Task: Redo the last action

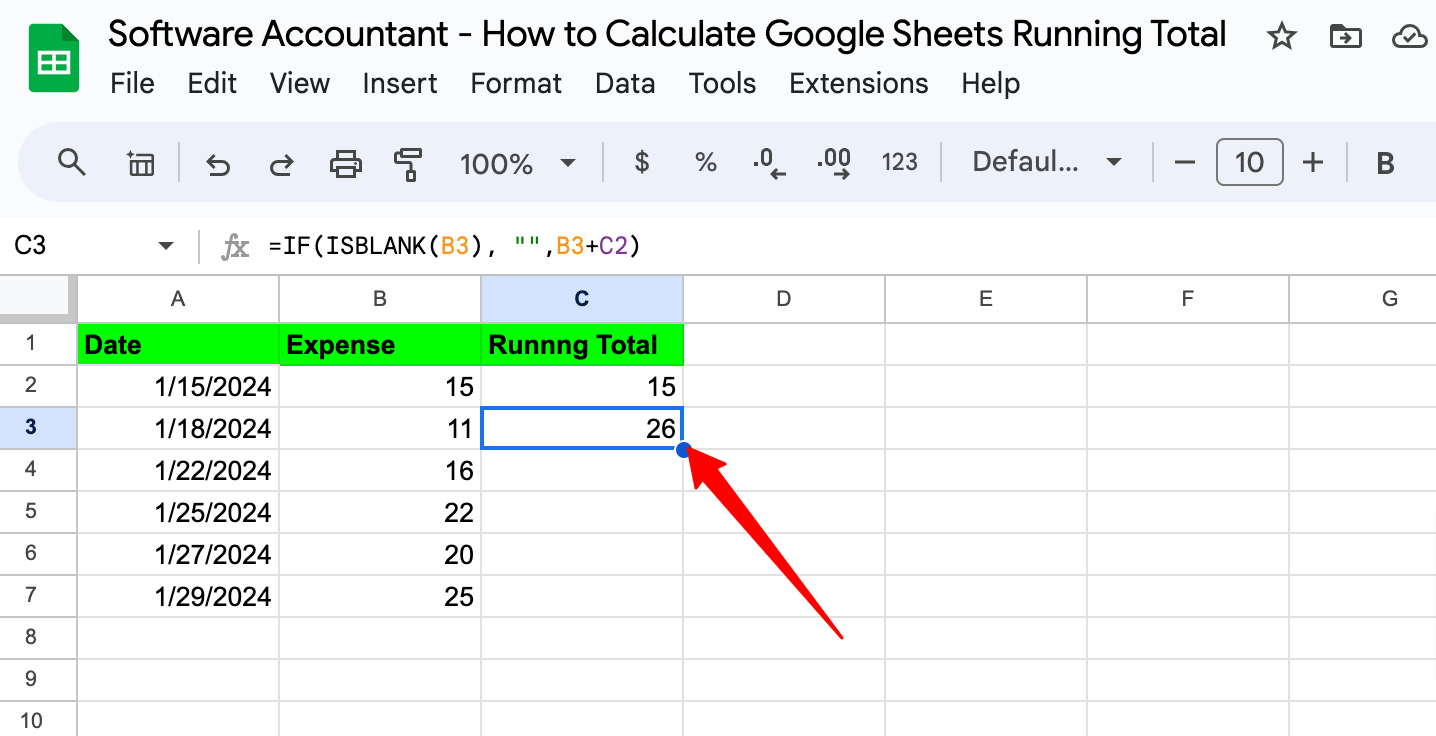Action: coord(282,163)
